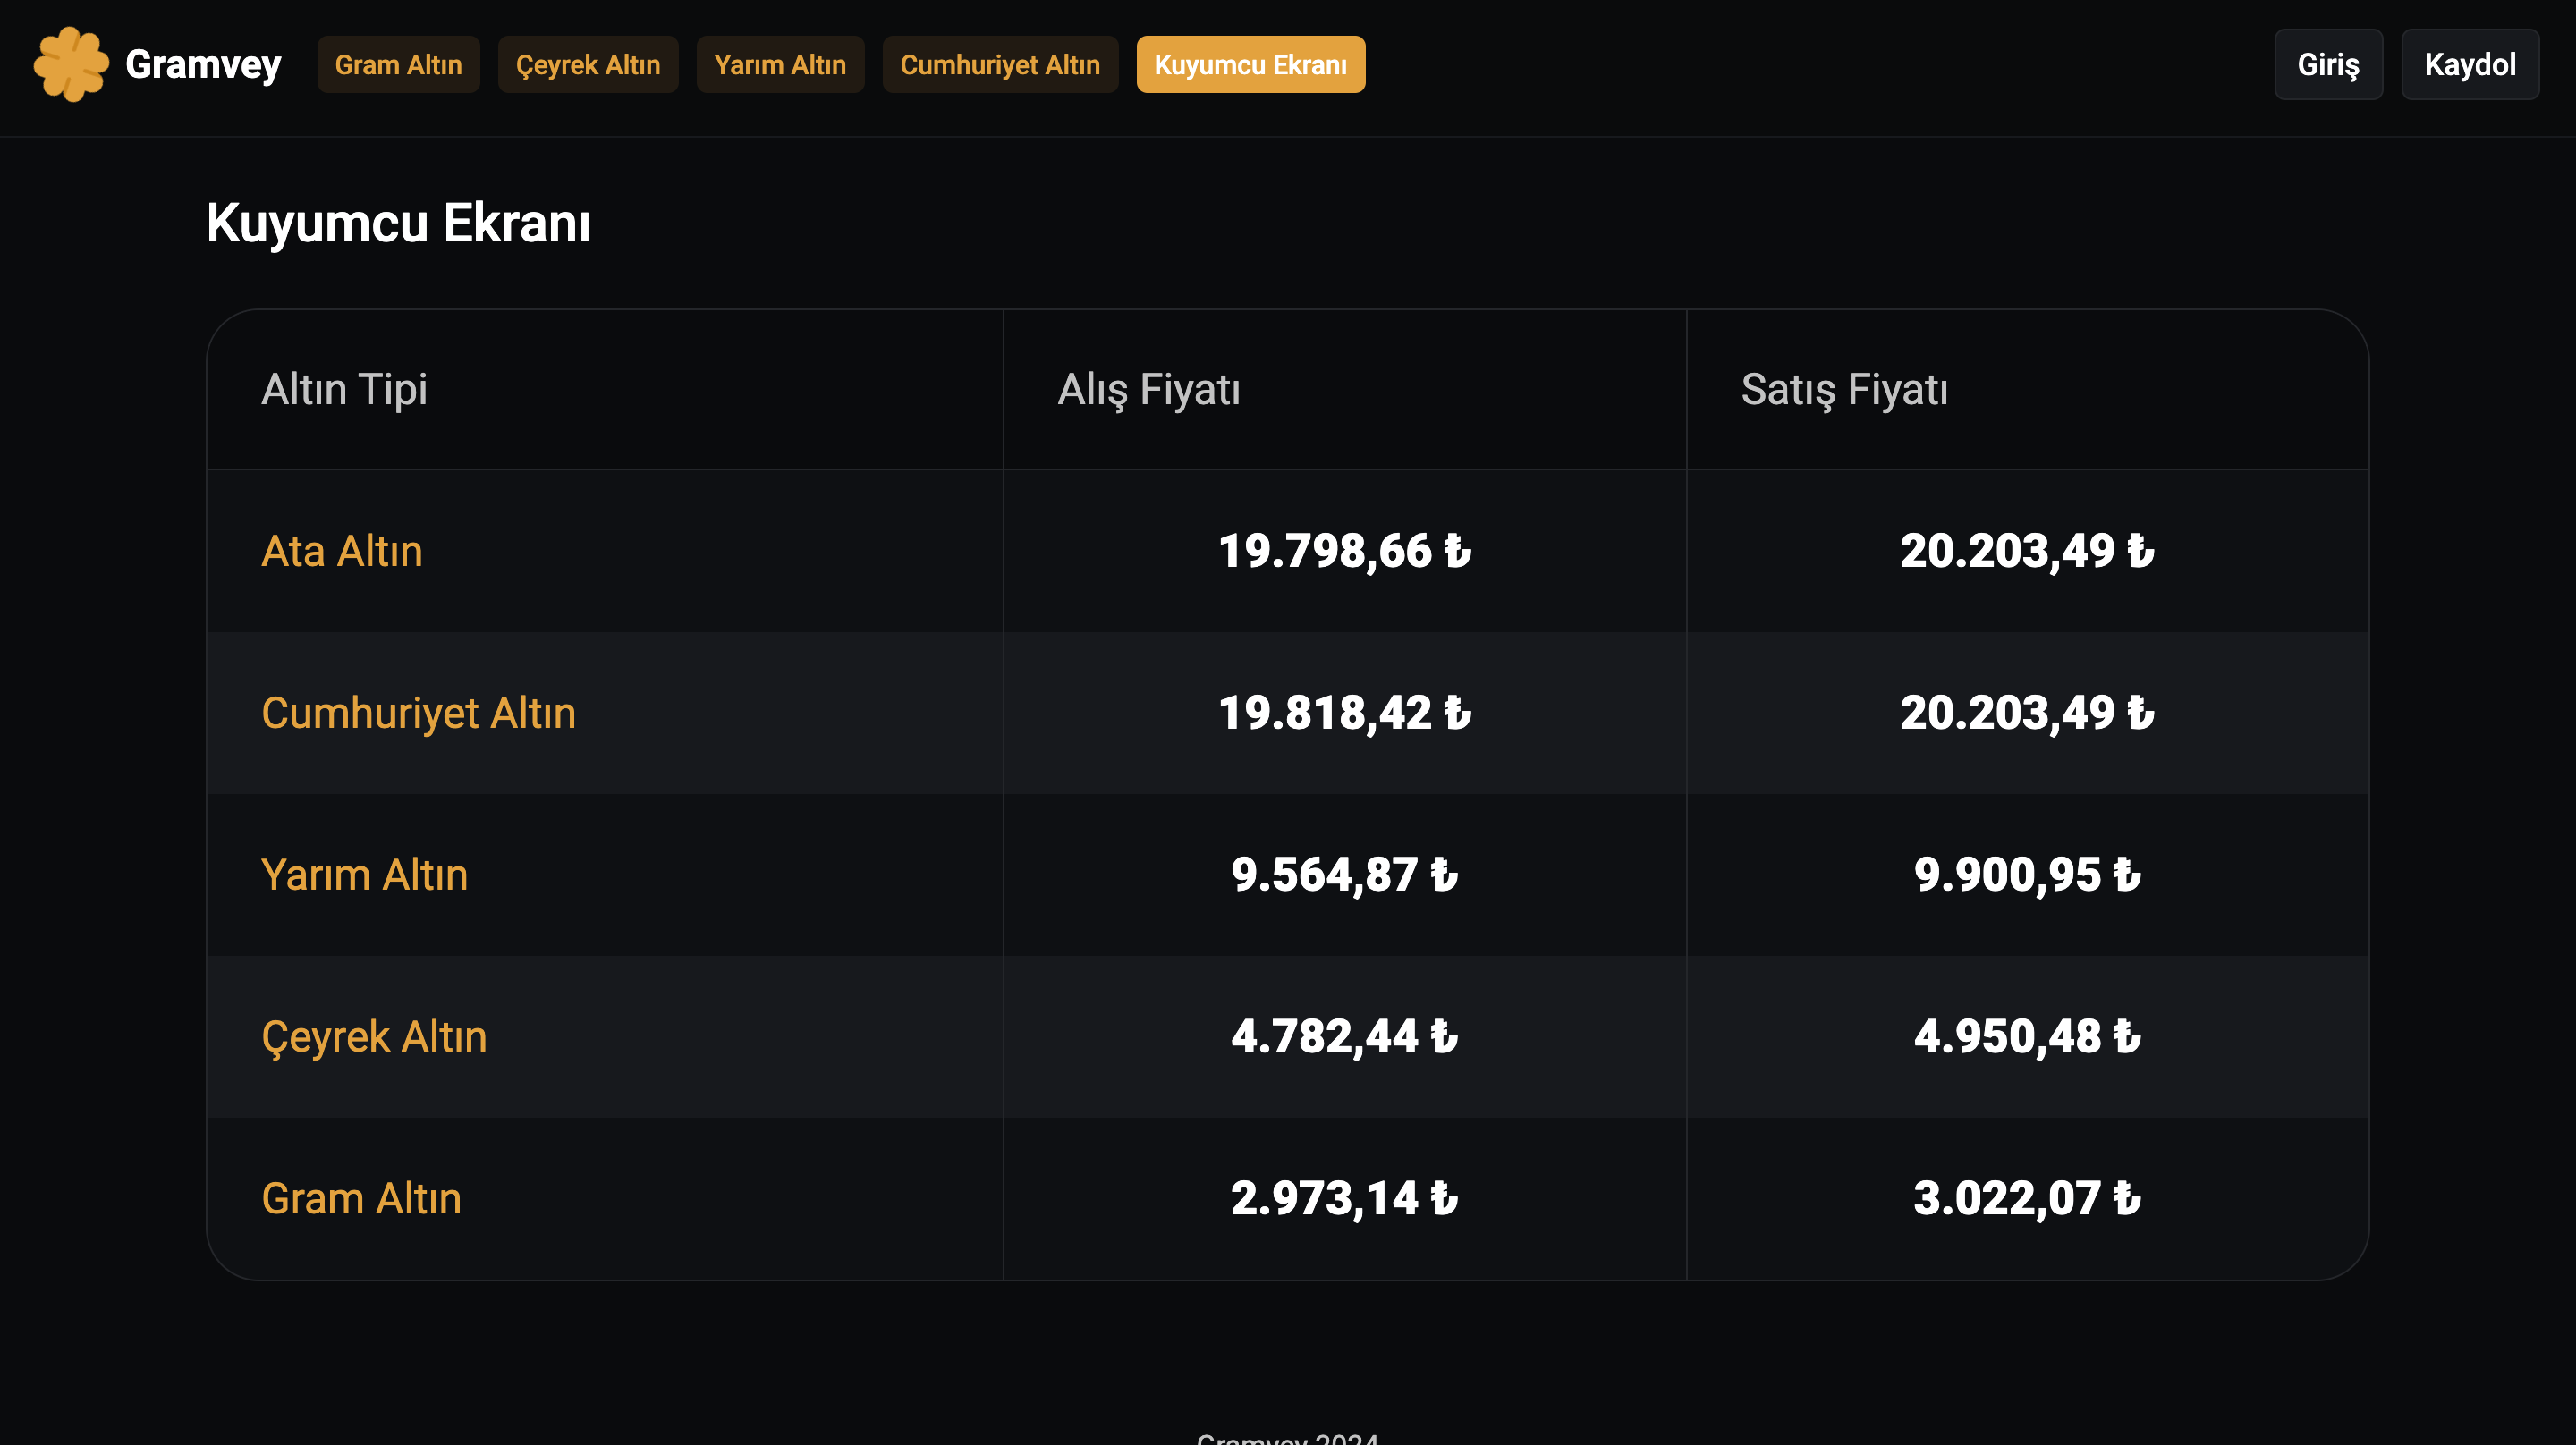Click the Kuyumcu Ekranı page heading
This screenshot has height=1445, width=2576.
[398, 223]
